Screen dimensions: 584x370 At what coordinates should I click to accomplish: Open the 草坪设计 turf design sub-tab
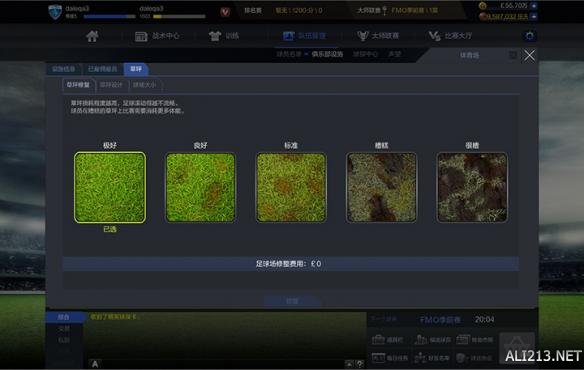click(111, 85)
